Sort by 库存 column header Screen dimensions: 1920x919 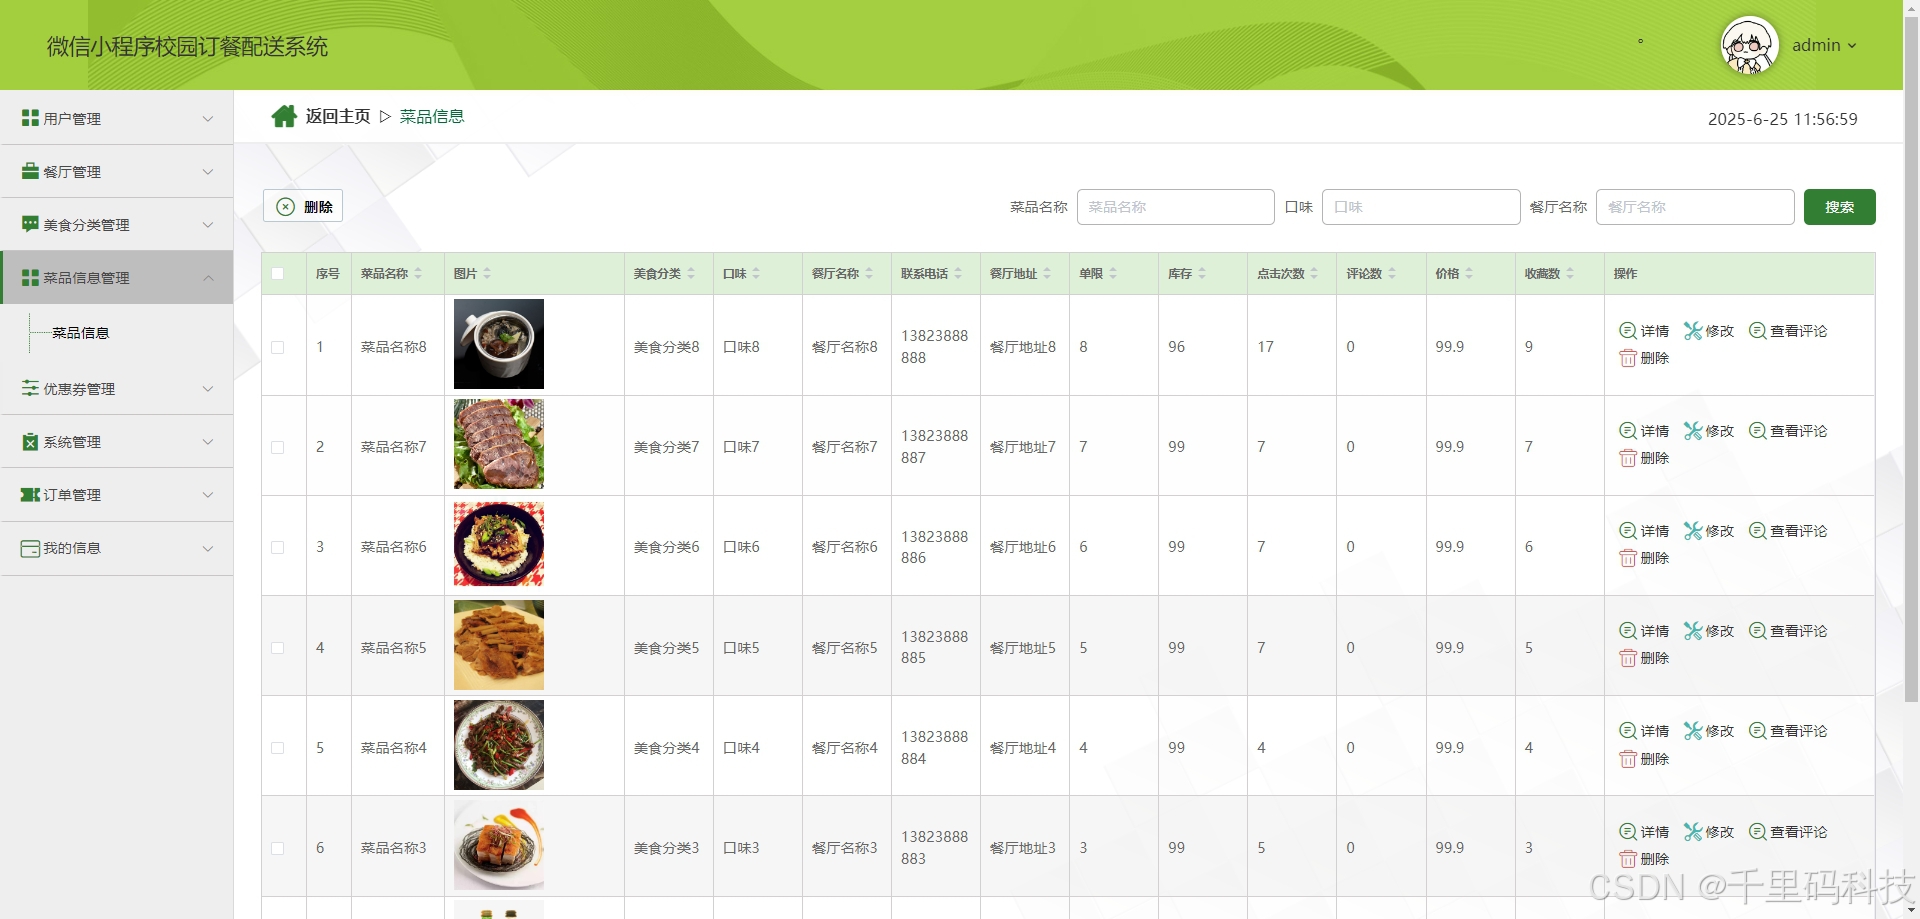(x=1187, y=273)
